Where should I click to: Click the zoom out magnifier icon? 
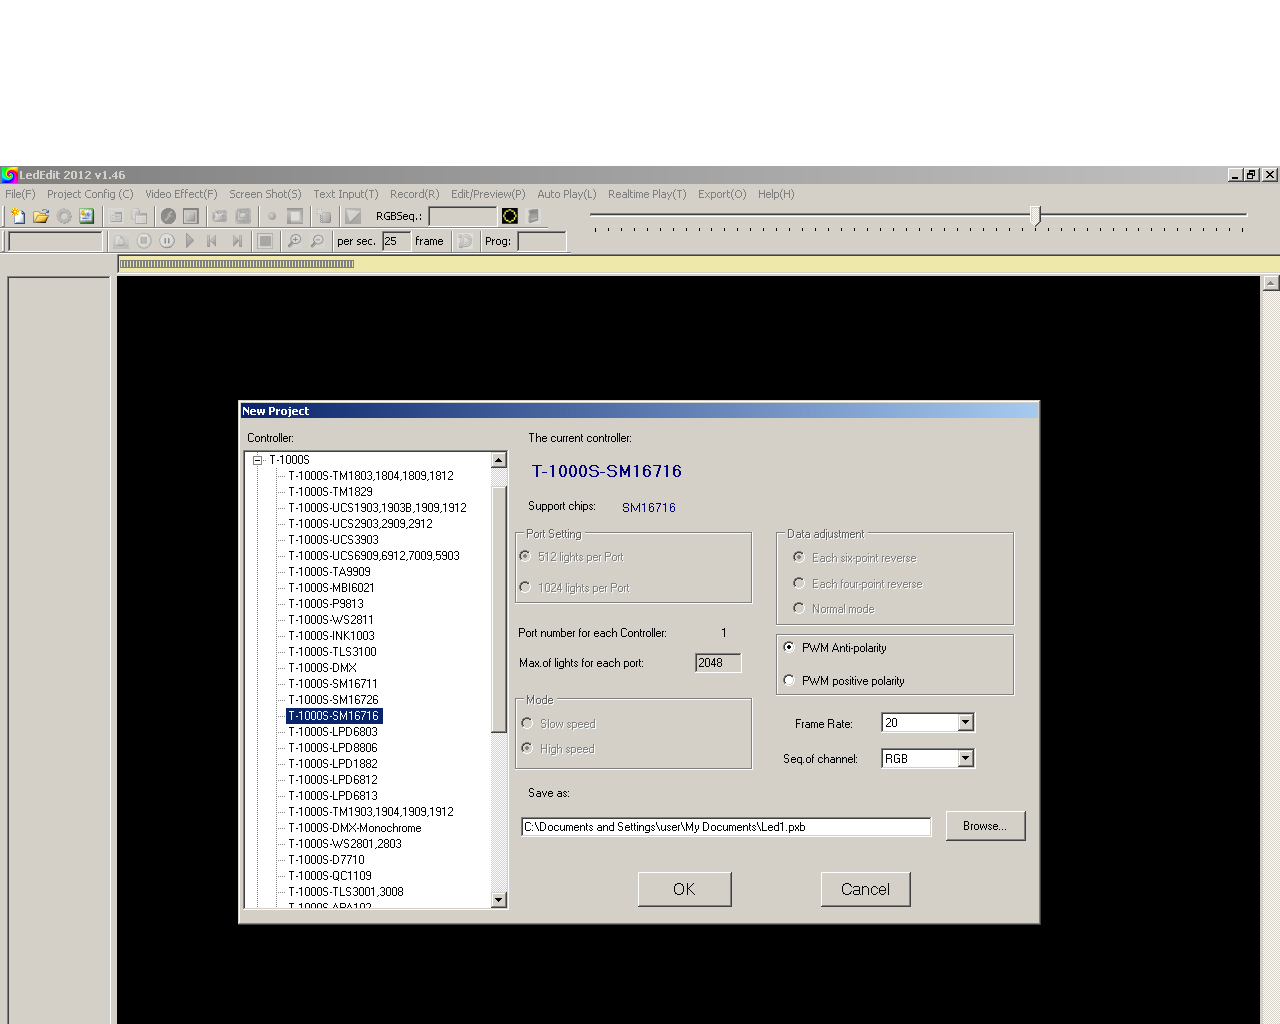pos(317,241)
